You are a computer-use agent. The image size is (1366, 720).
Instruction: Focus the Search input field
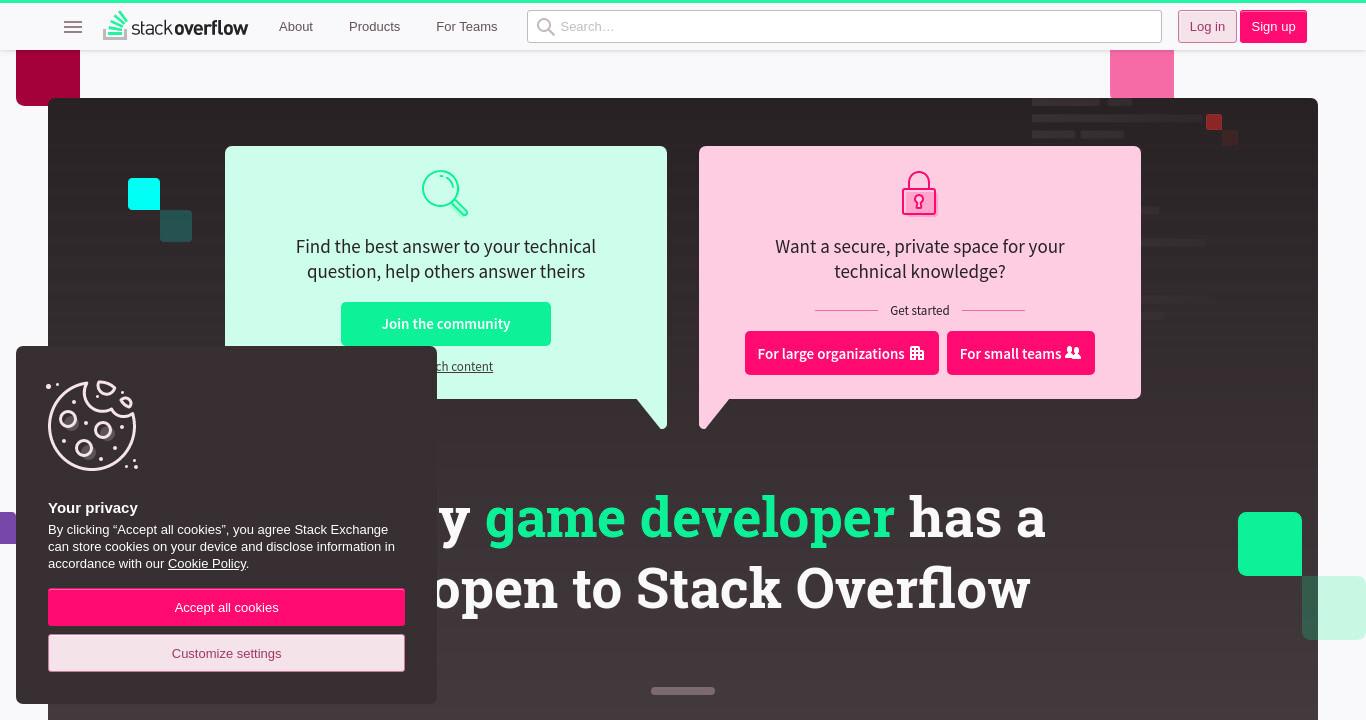coord(844,27)
